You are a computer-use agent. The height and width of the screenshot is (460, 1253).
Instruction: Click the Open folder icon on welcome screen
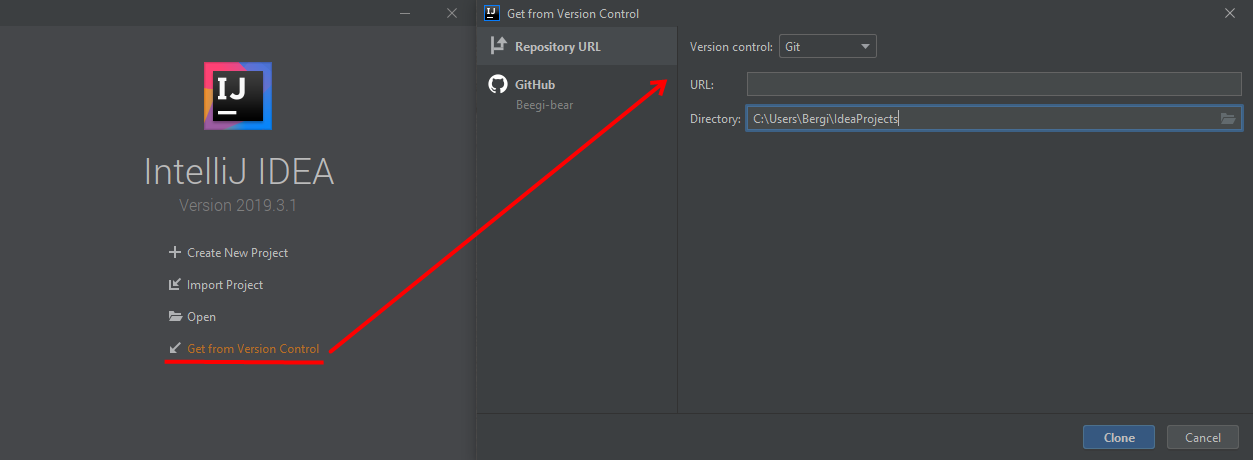coord(175,317)
